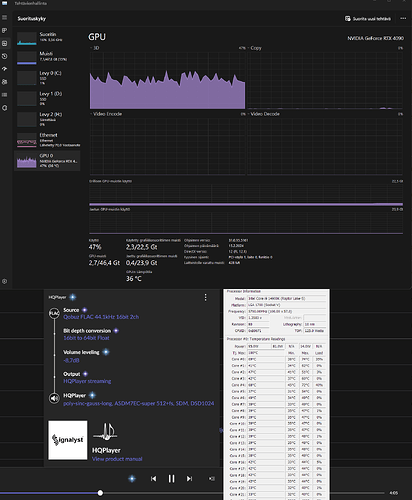Open the 3D engine graph dropdown

(x=95, y=48)
